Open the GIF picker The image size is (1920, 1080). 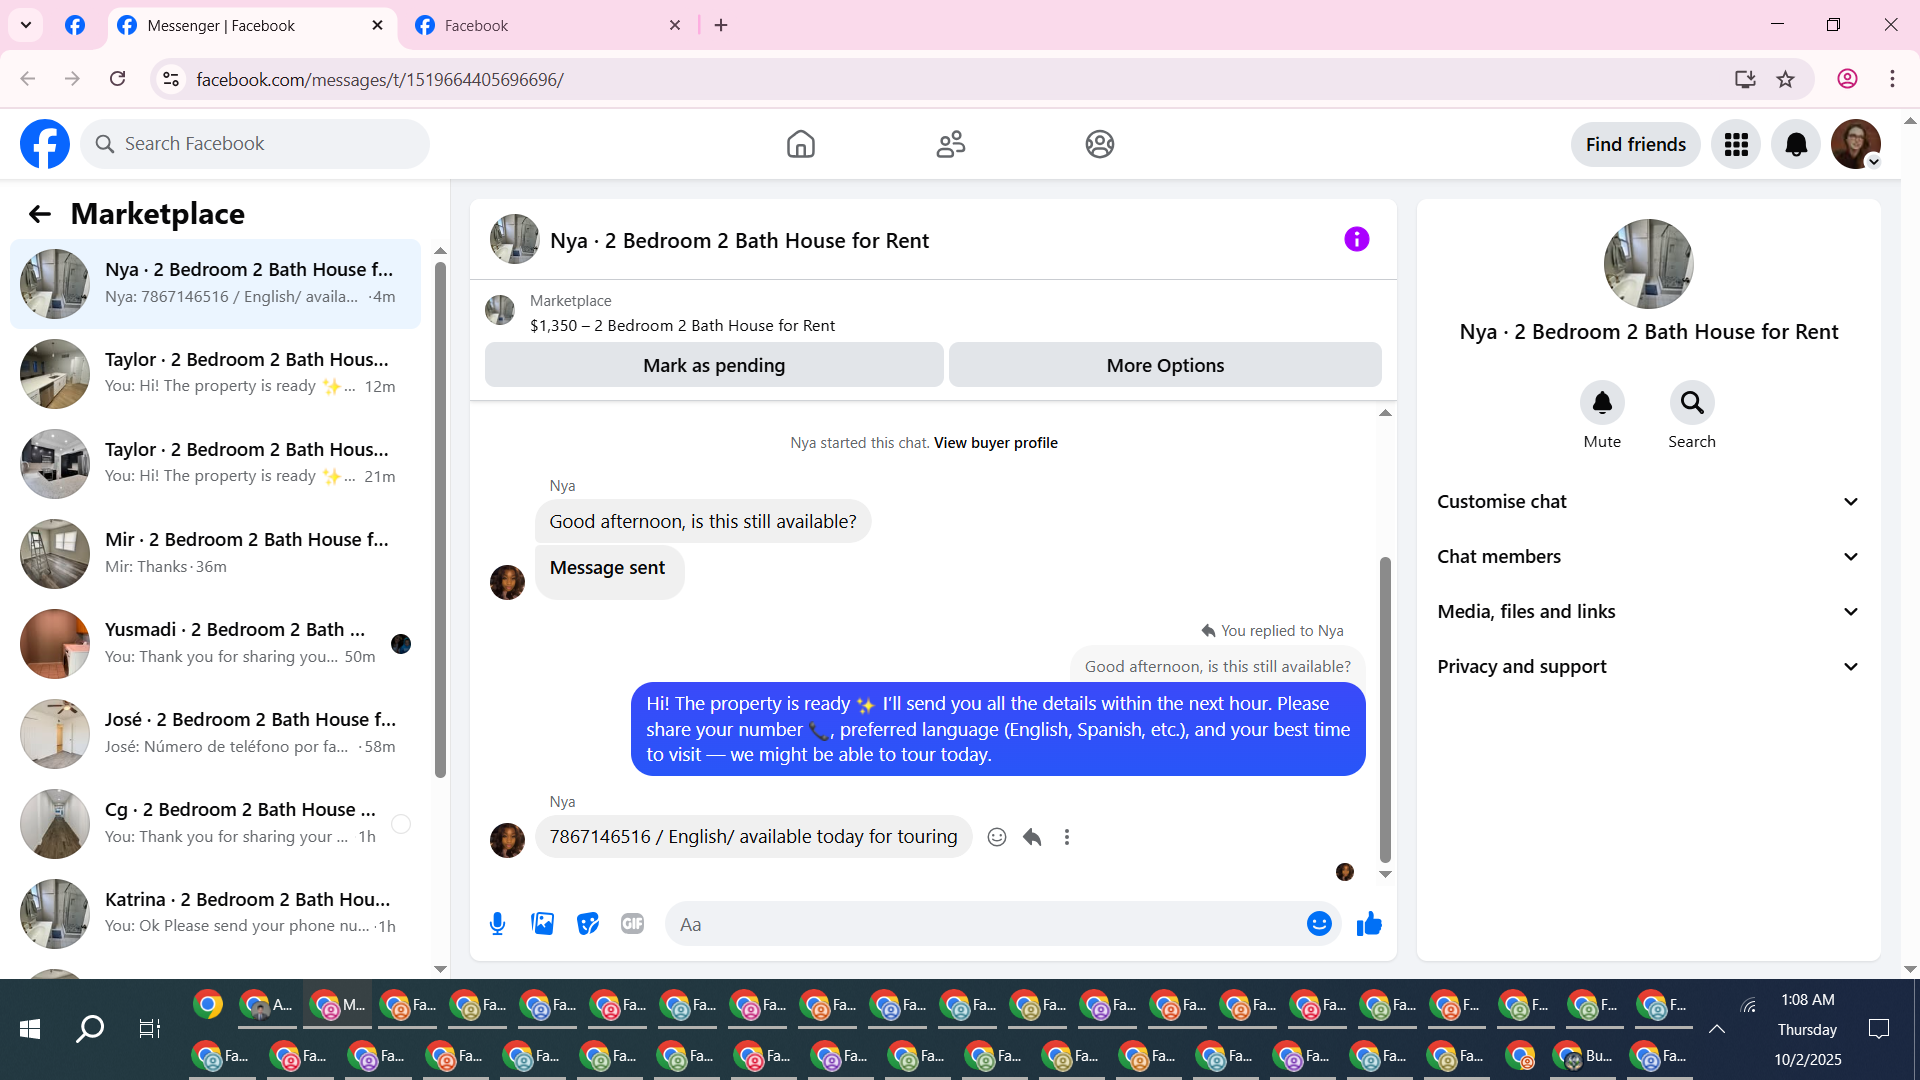coord(632,924)
